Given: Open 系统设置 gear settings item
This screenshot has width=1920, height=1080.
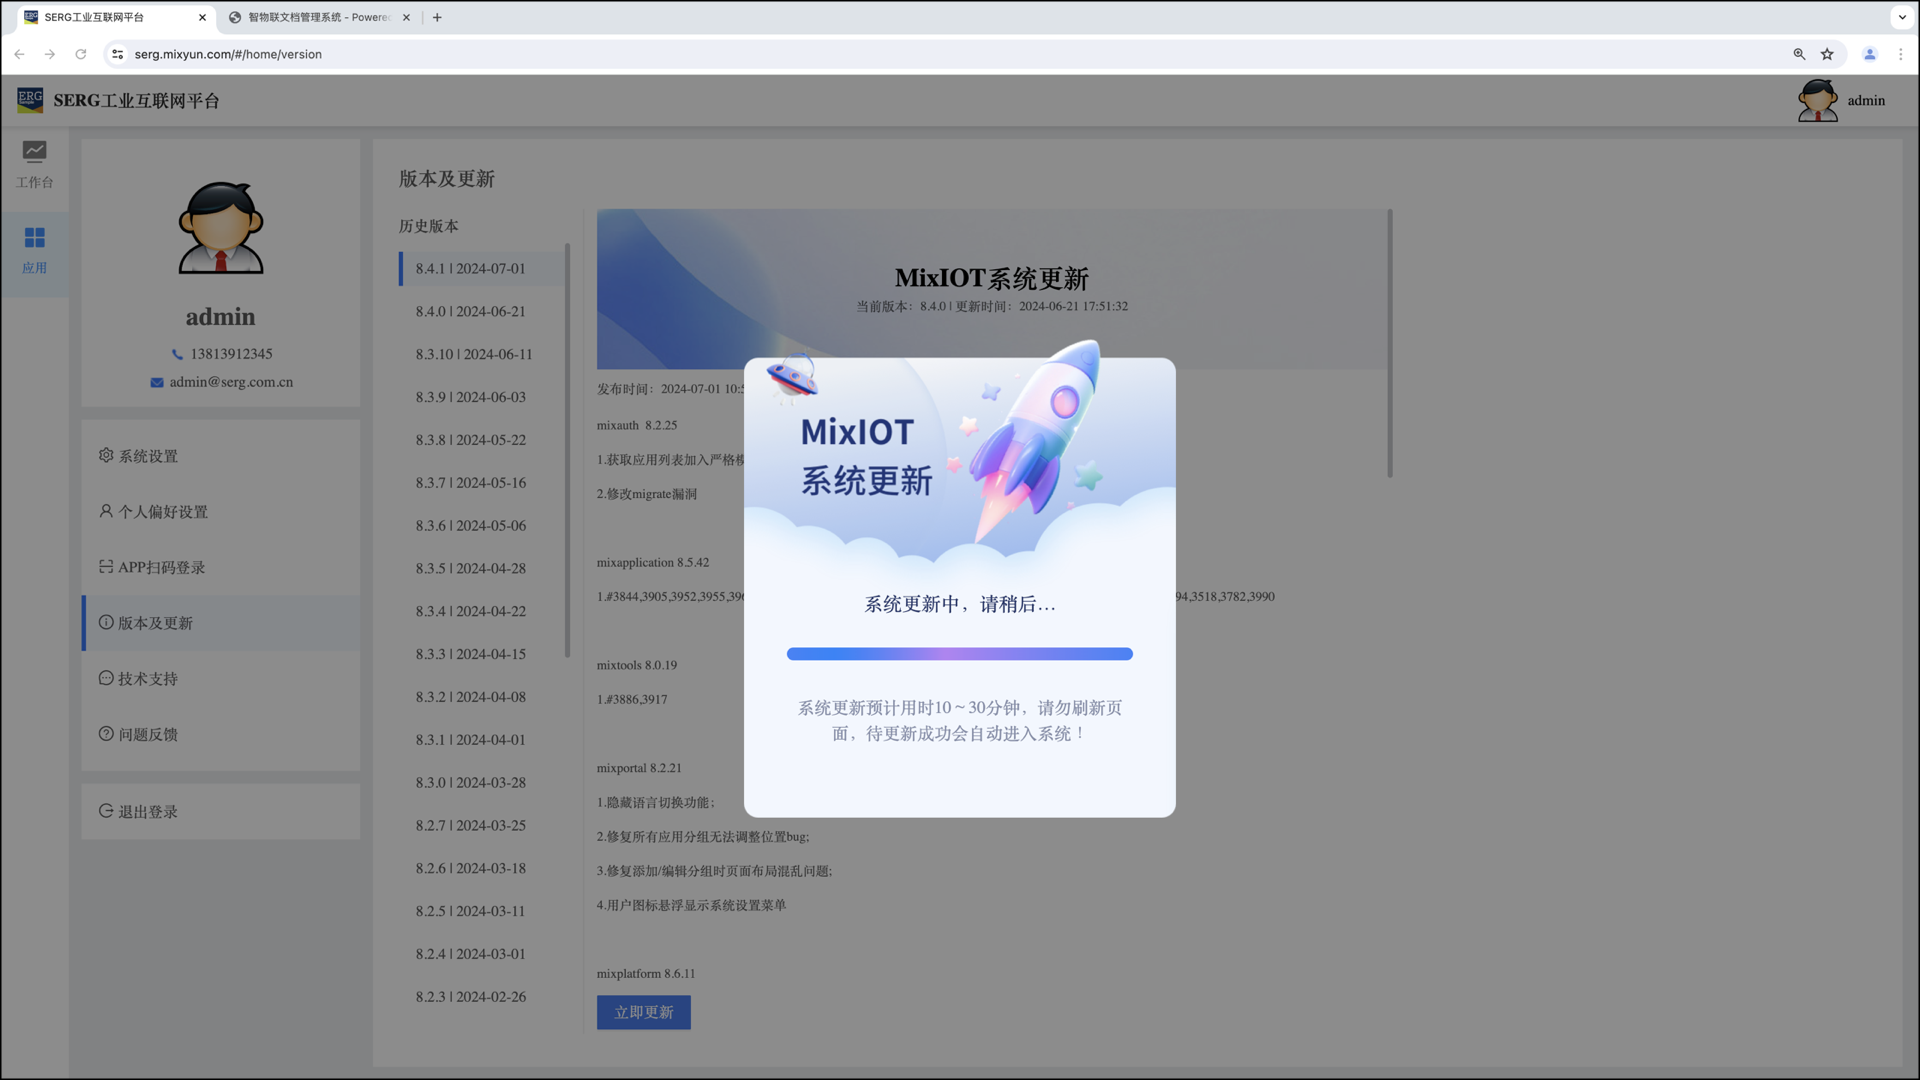Looking at the screenshot, I should [x=147, y=456].
